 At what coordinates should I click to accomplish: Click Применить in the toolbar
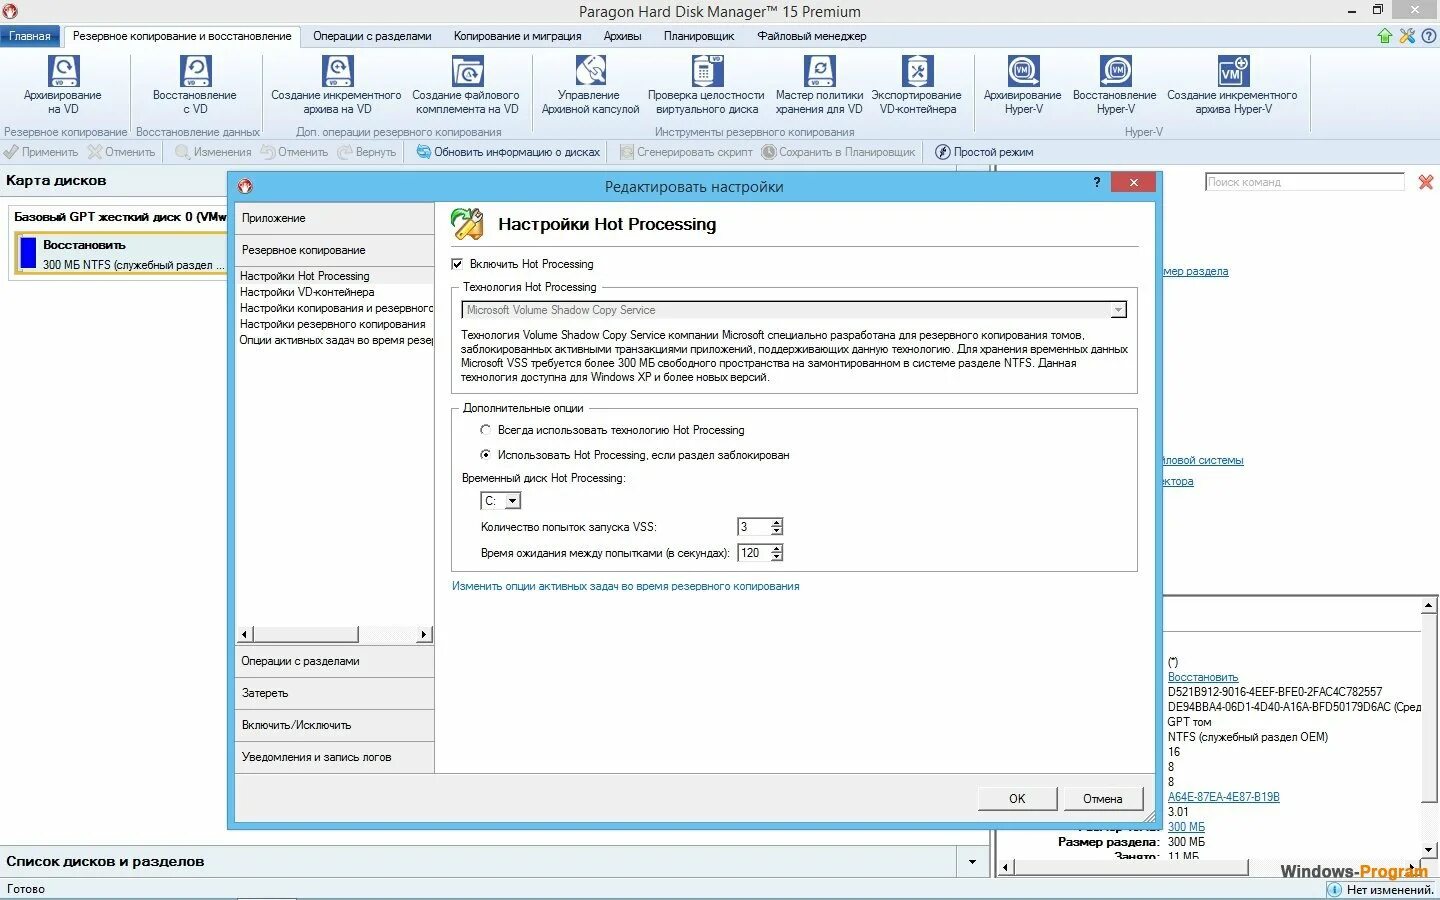click(x=41, y=152)
